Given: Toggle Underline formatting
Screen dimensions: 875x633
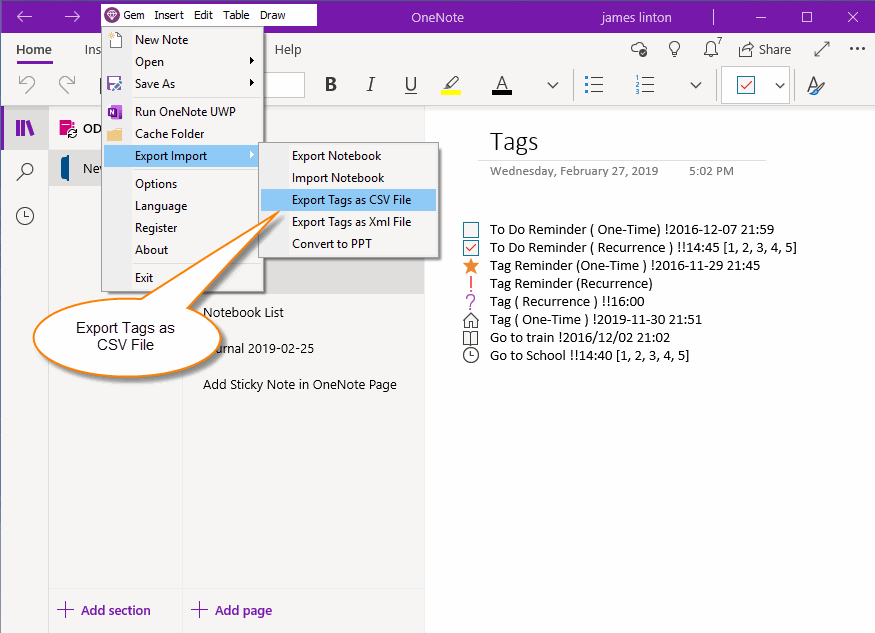Looking at the screenshot, I should 411,85.
